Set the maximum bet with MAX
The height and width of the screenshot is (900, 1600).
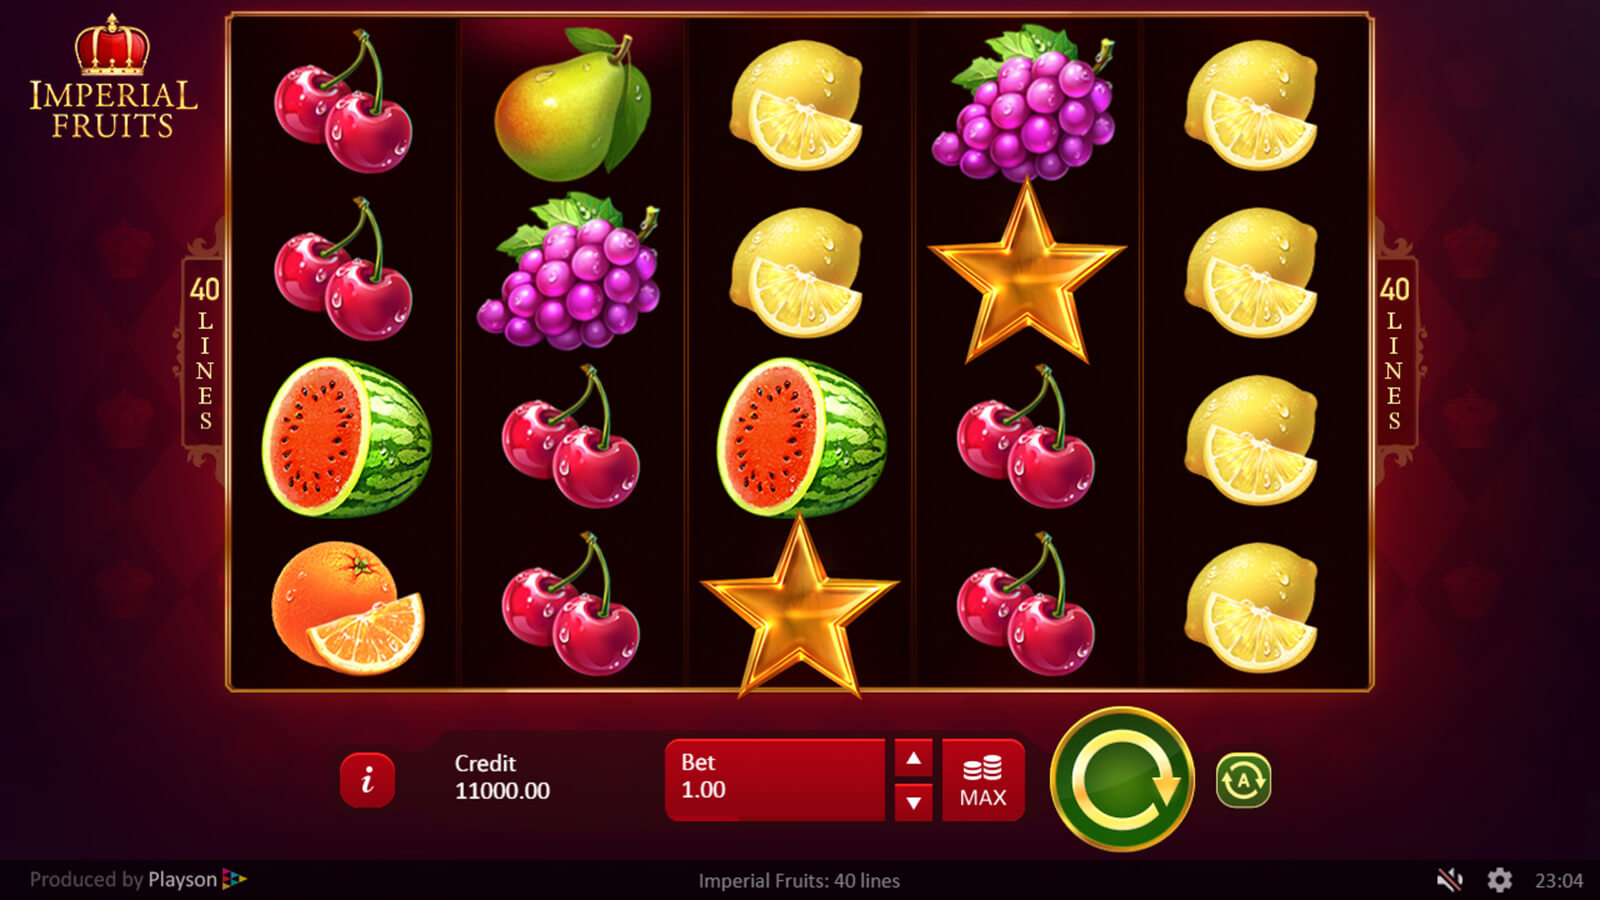coord(983,780)
